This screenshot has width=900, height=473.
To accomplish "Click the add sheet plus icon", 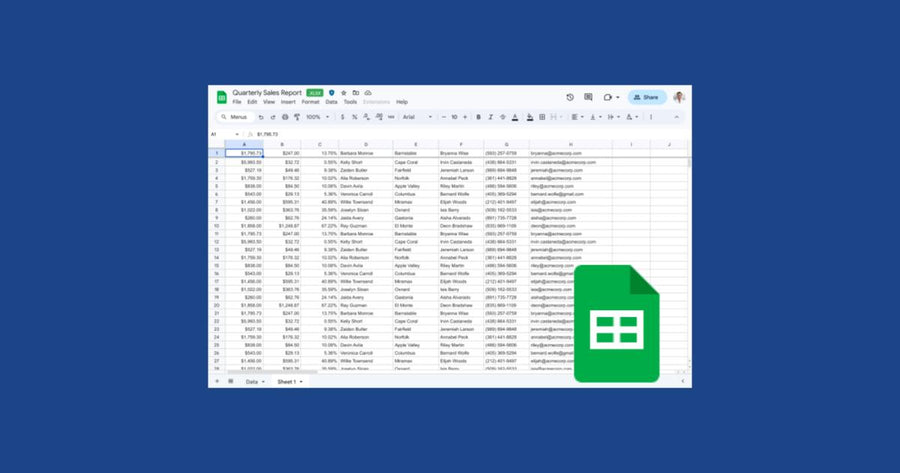I will [x=217, y=381].
